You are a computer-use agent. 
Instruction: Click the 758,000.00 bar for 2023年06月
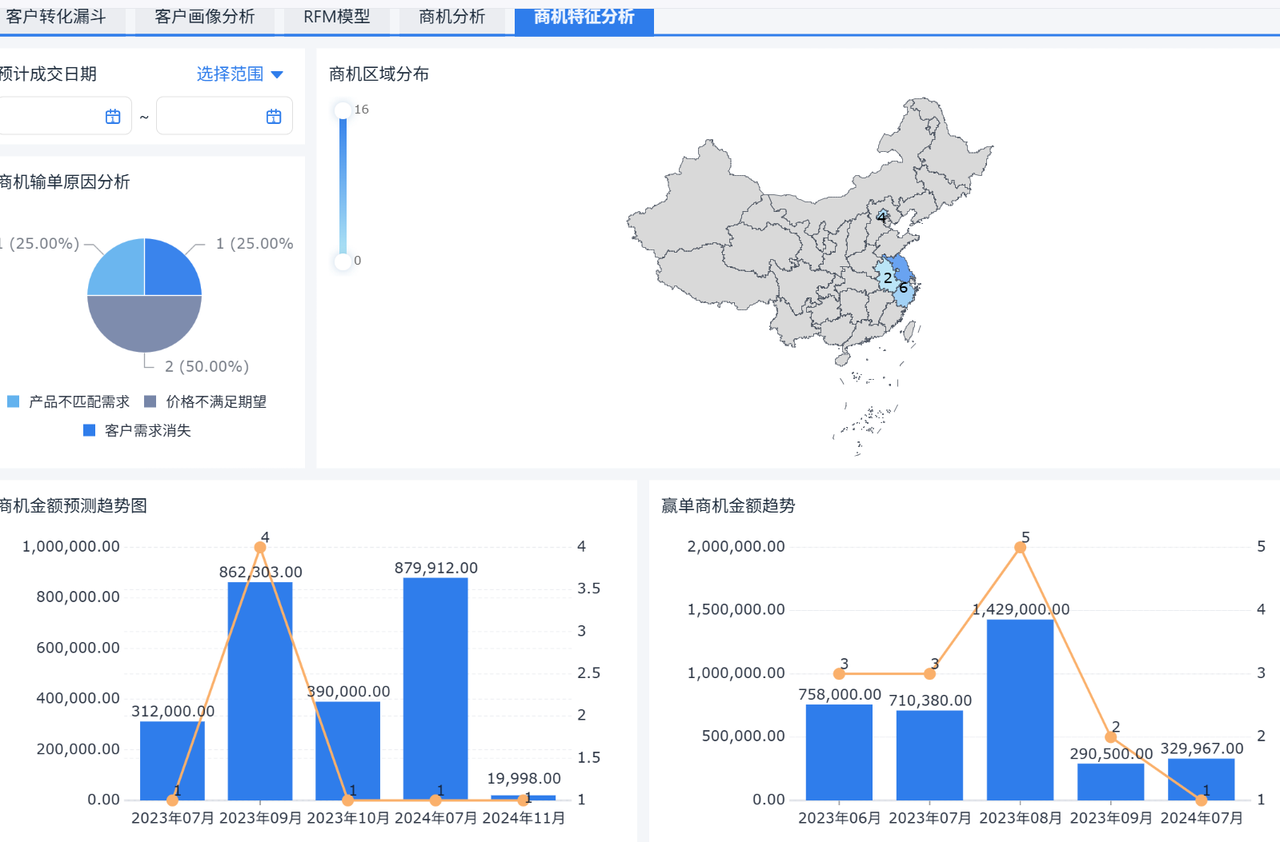coord(839,752)
